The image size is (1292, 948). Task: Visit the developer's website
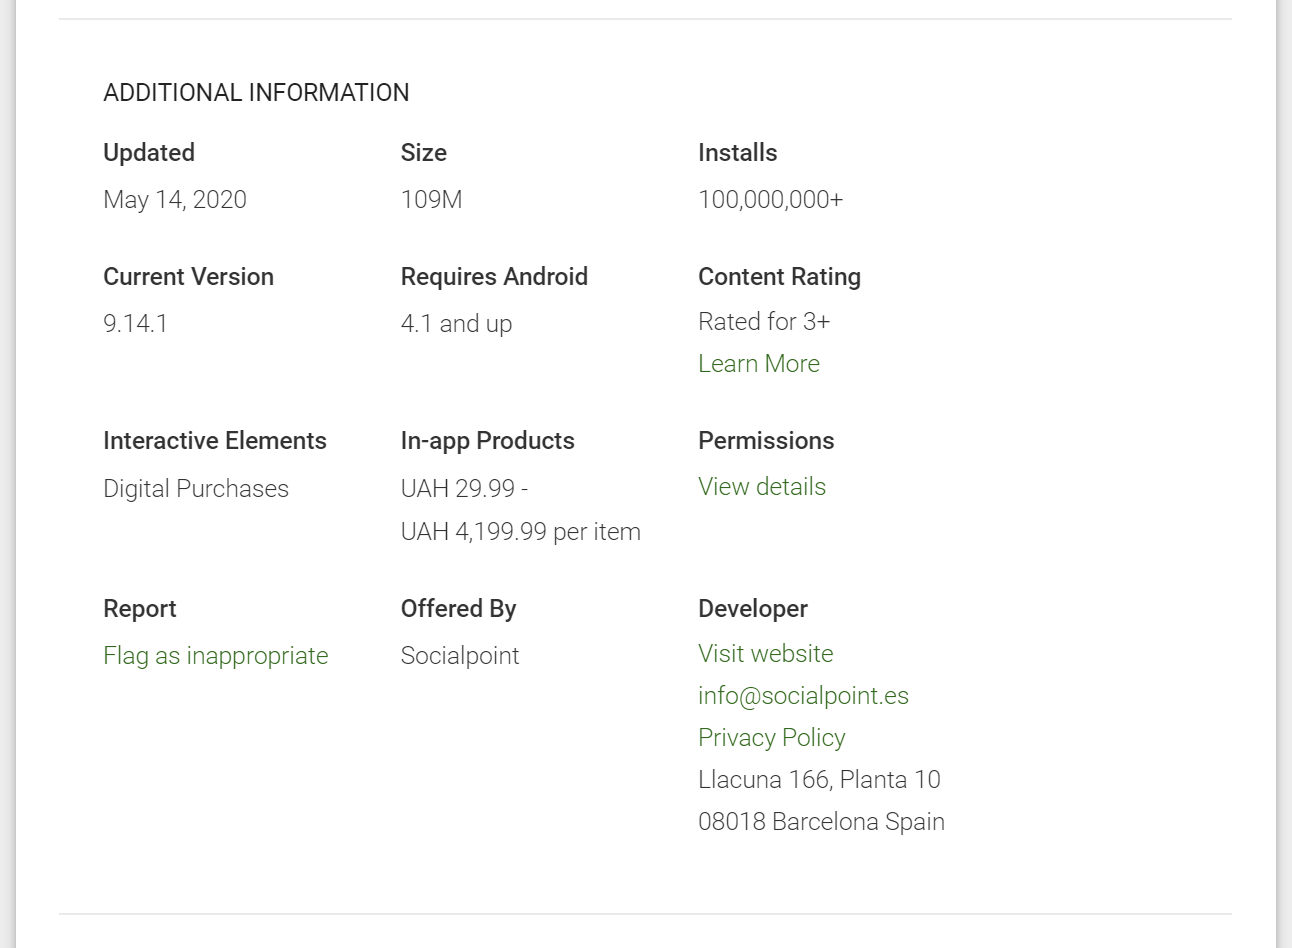click(x=765, y=654)
